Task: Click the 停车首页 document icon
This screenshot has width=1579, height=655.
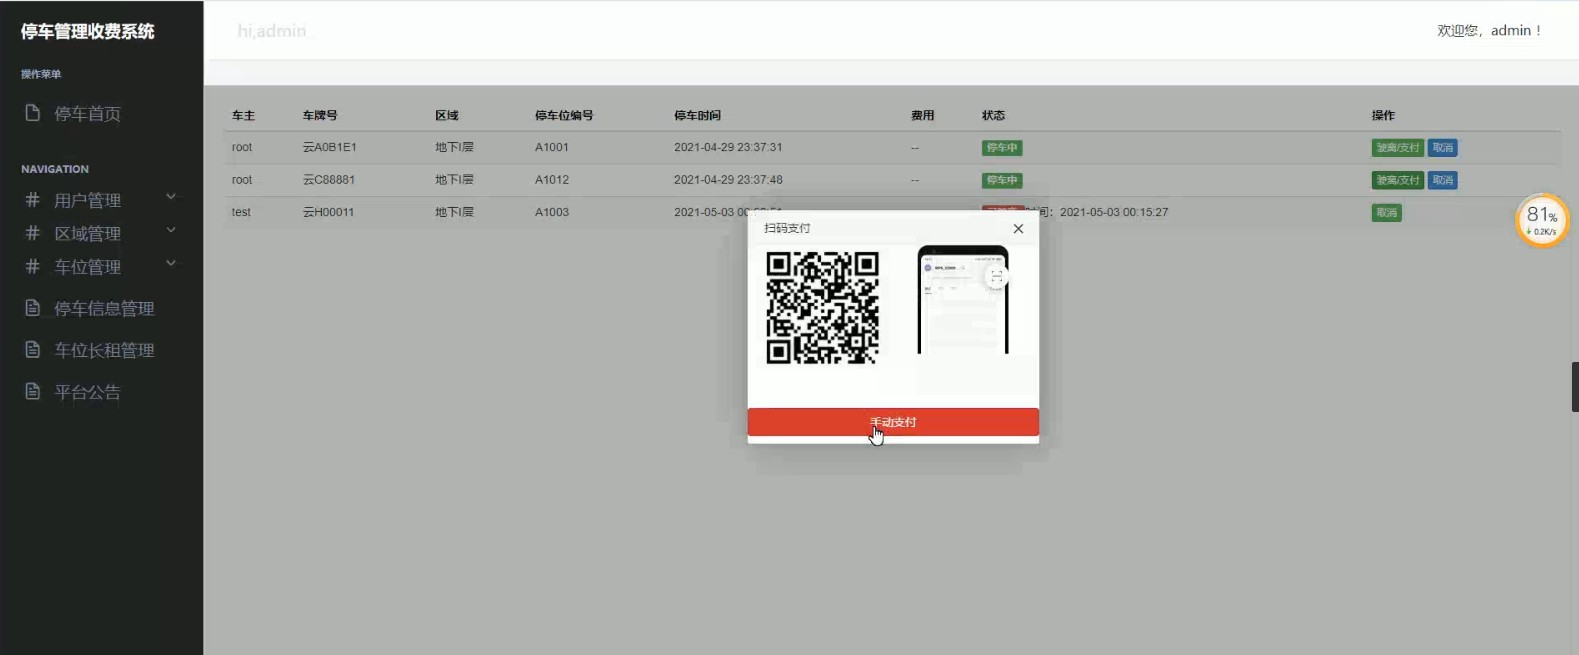Action: tap(32, 113)
